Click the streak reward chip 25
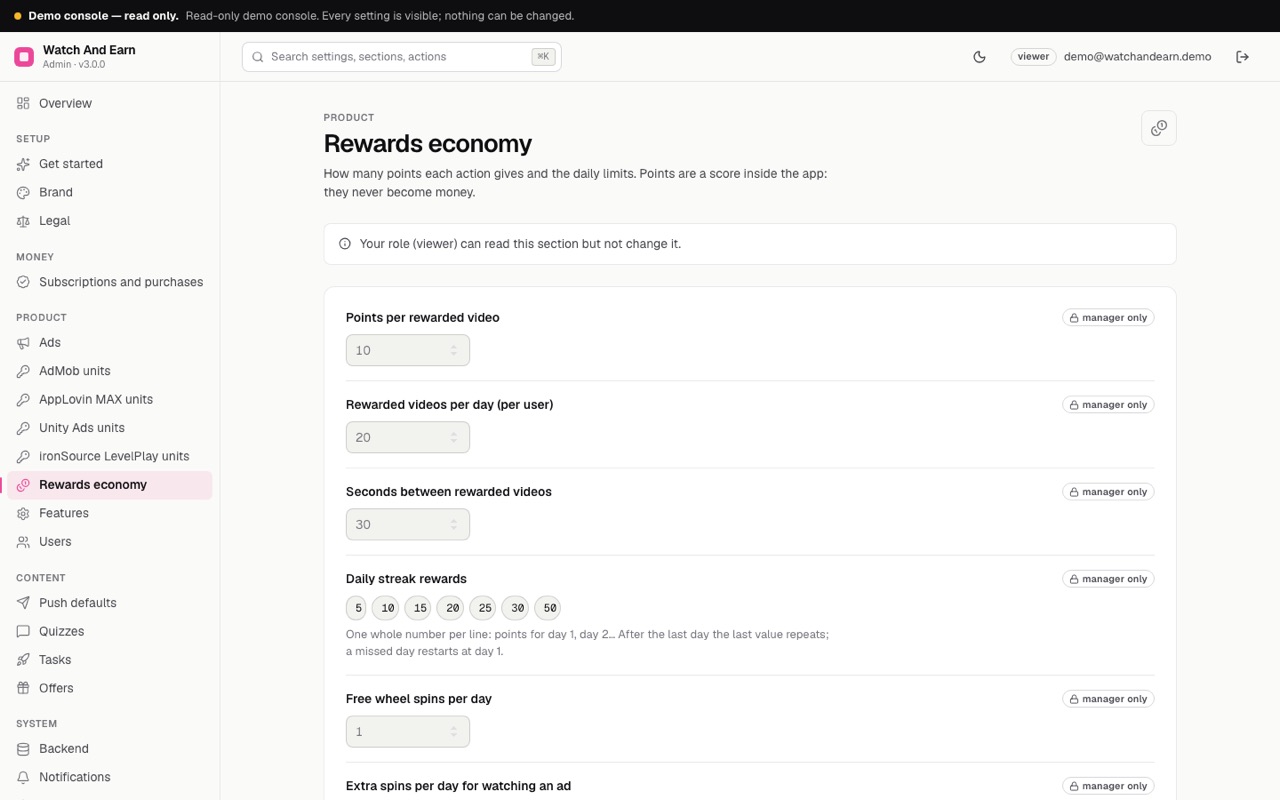Viewport: 1280px width, 800px height. (x=483, y=608)
